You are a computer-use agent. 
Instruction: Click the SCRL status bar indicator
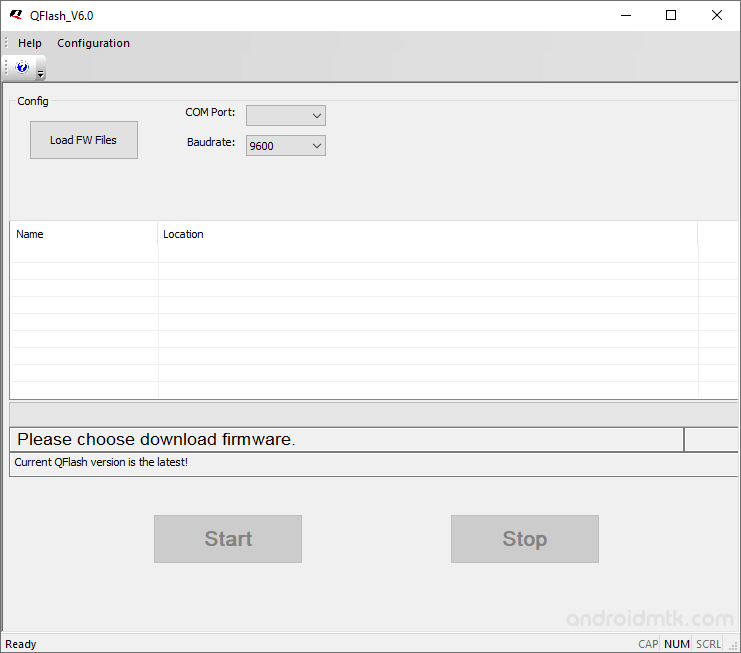pyautogui.click(x=708, y=644)
